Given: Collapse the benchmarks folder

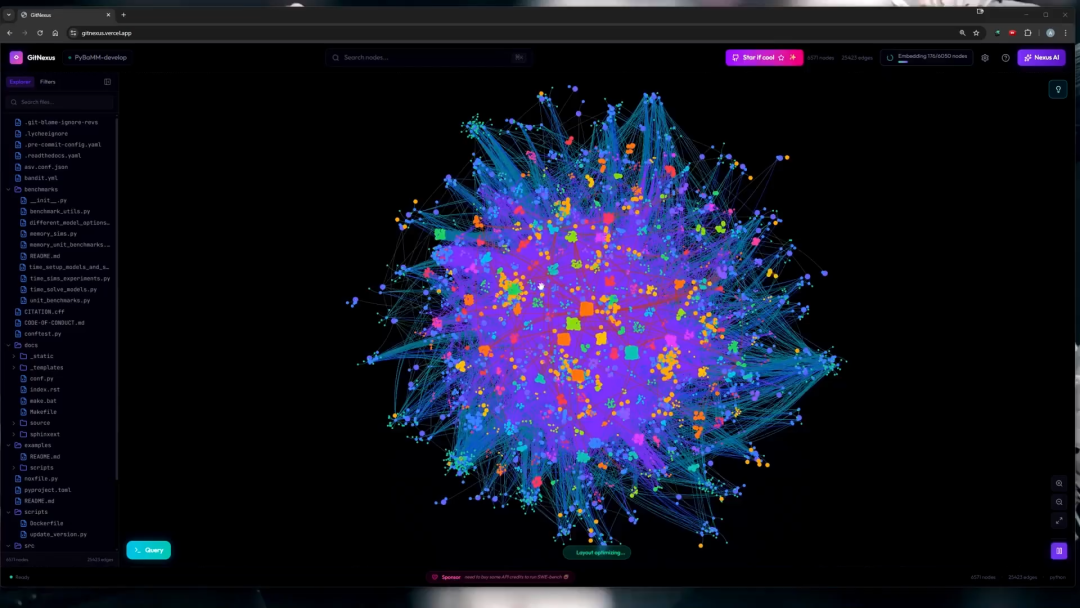Looking at the screenshot, I should coord(8,189).
